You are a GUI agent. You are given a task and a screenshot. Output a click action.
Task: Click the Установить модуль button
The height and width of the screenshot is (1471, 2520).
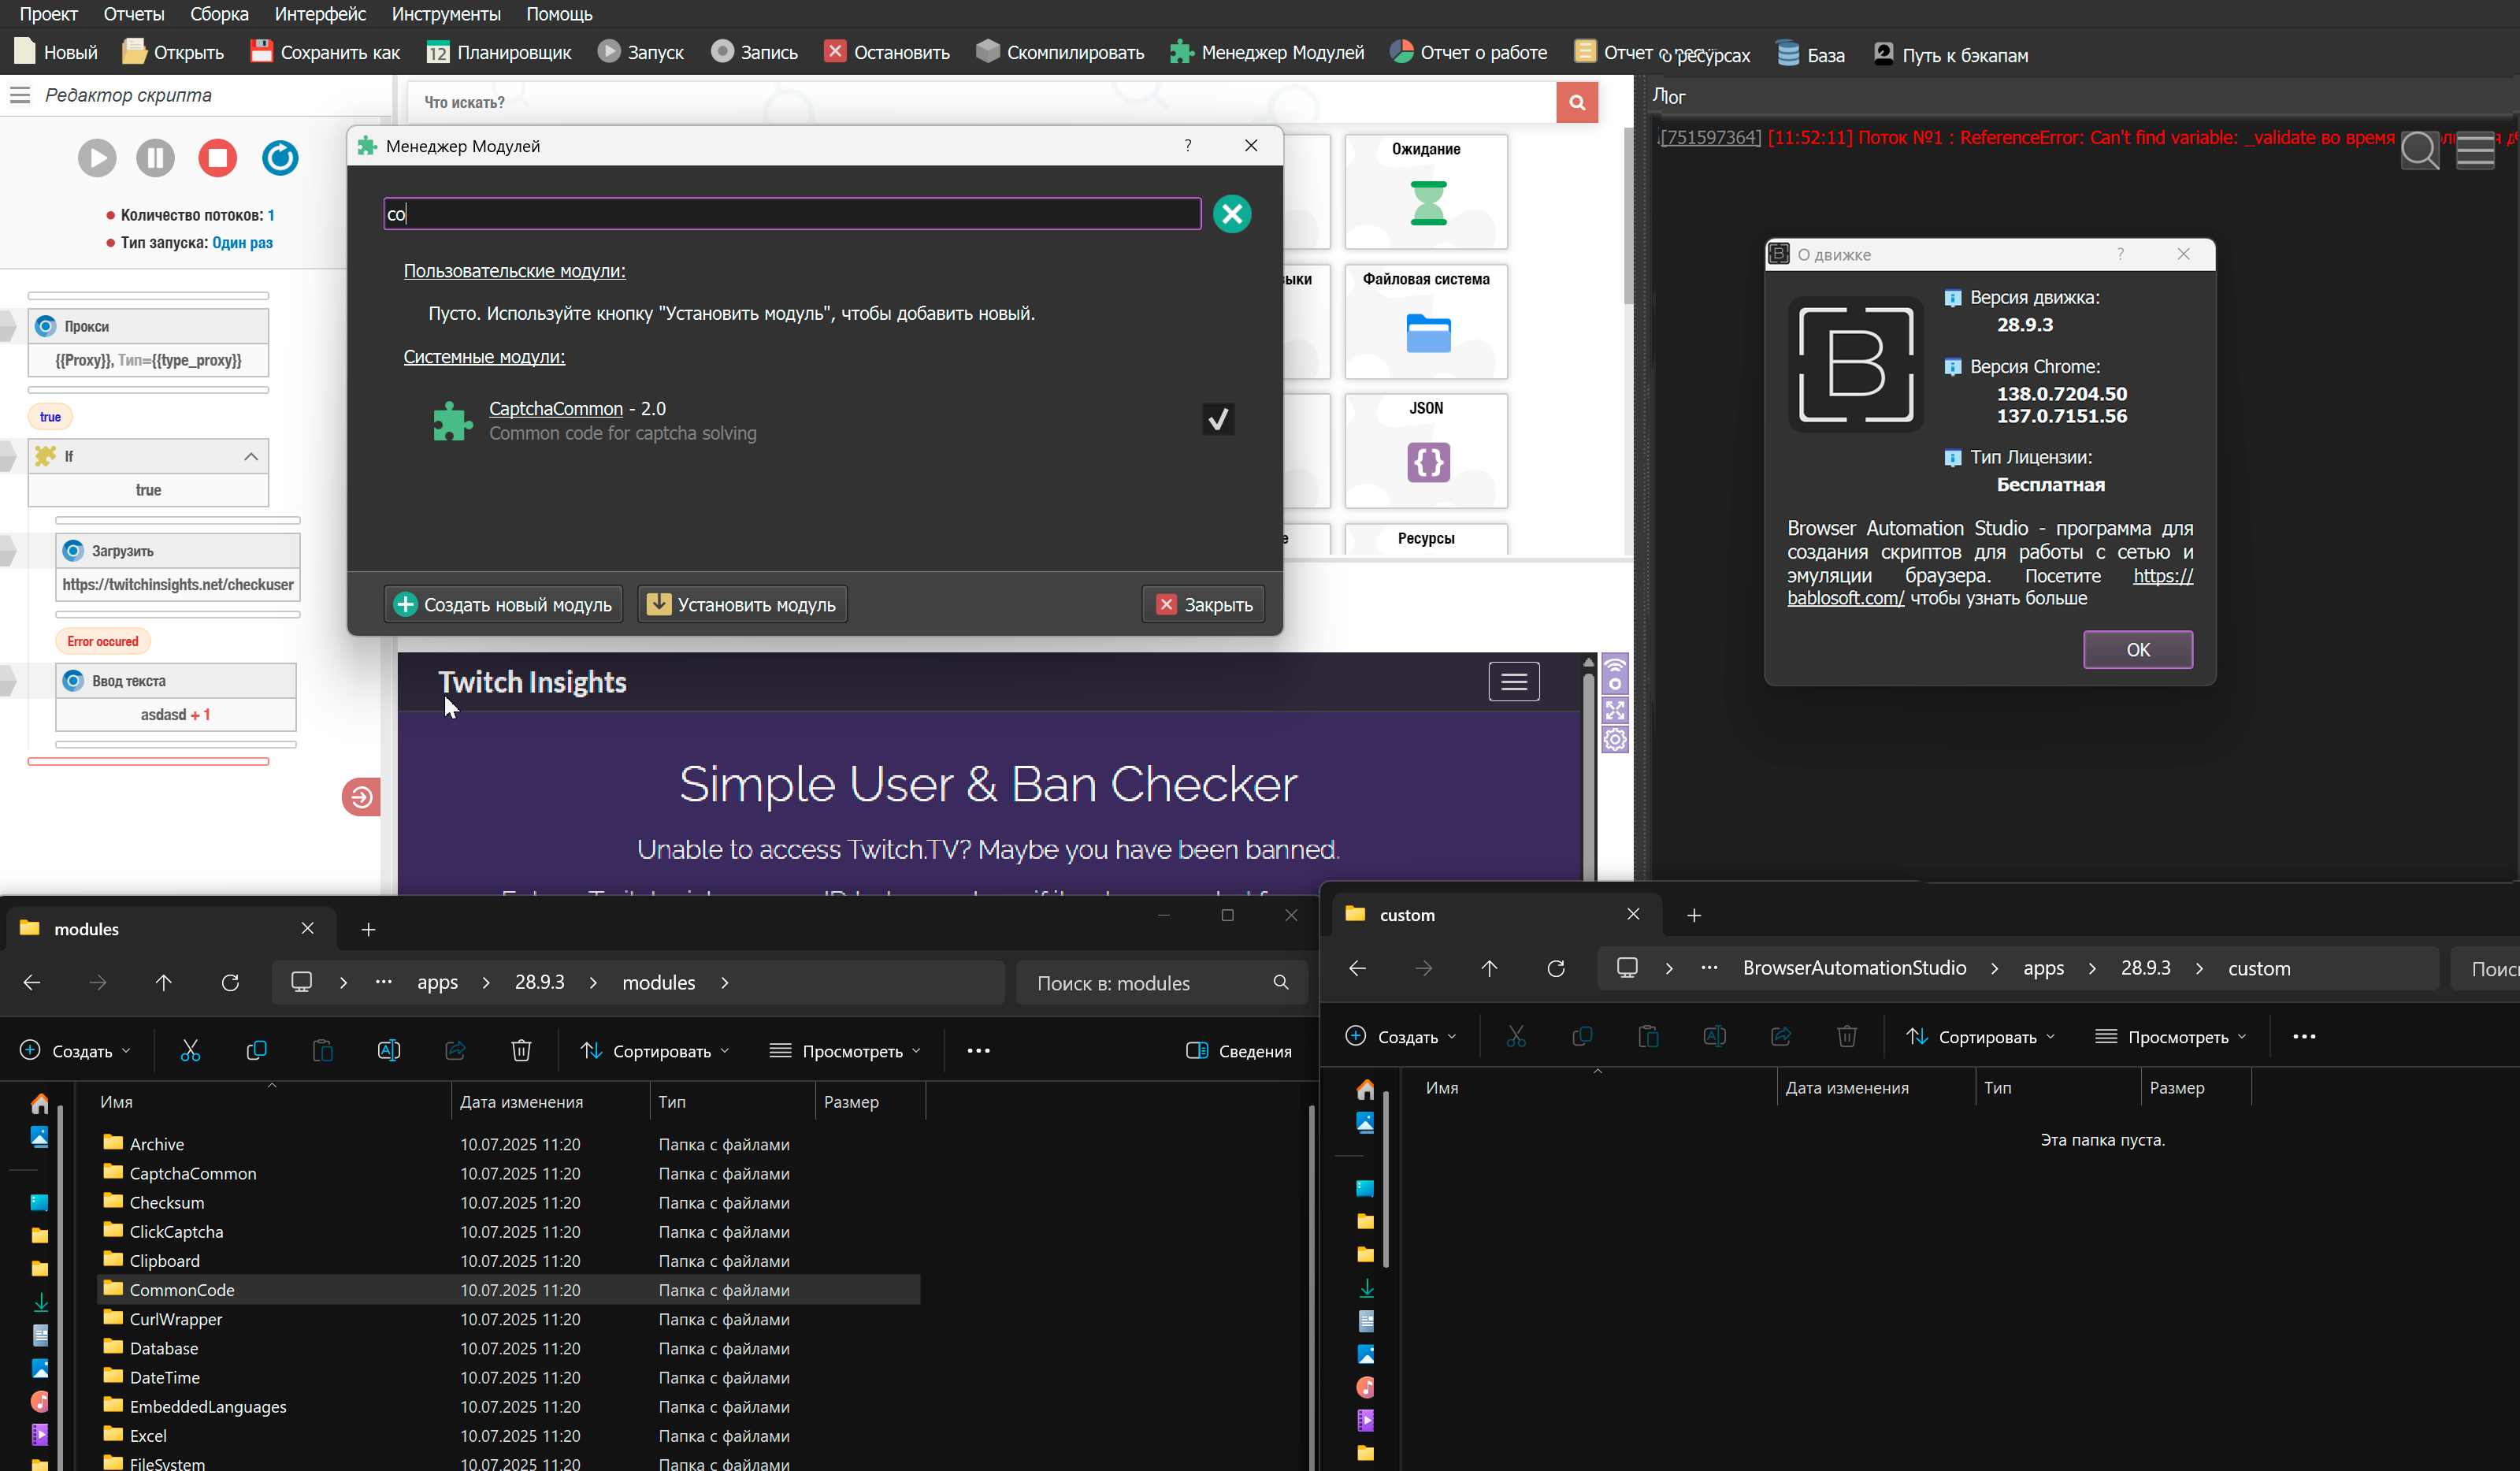(x=742, y=605)
